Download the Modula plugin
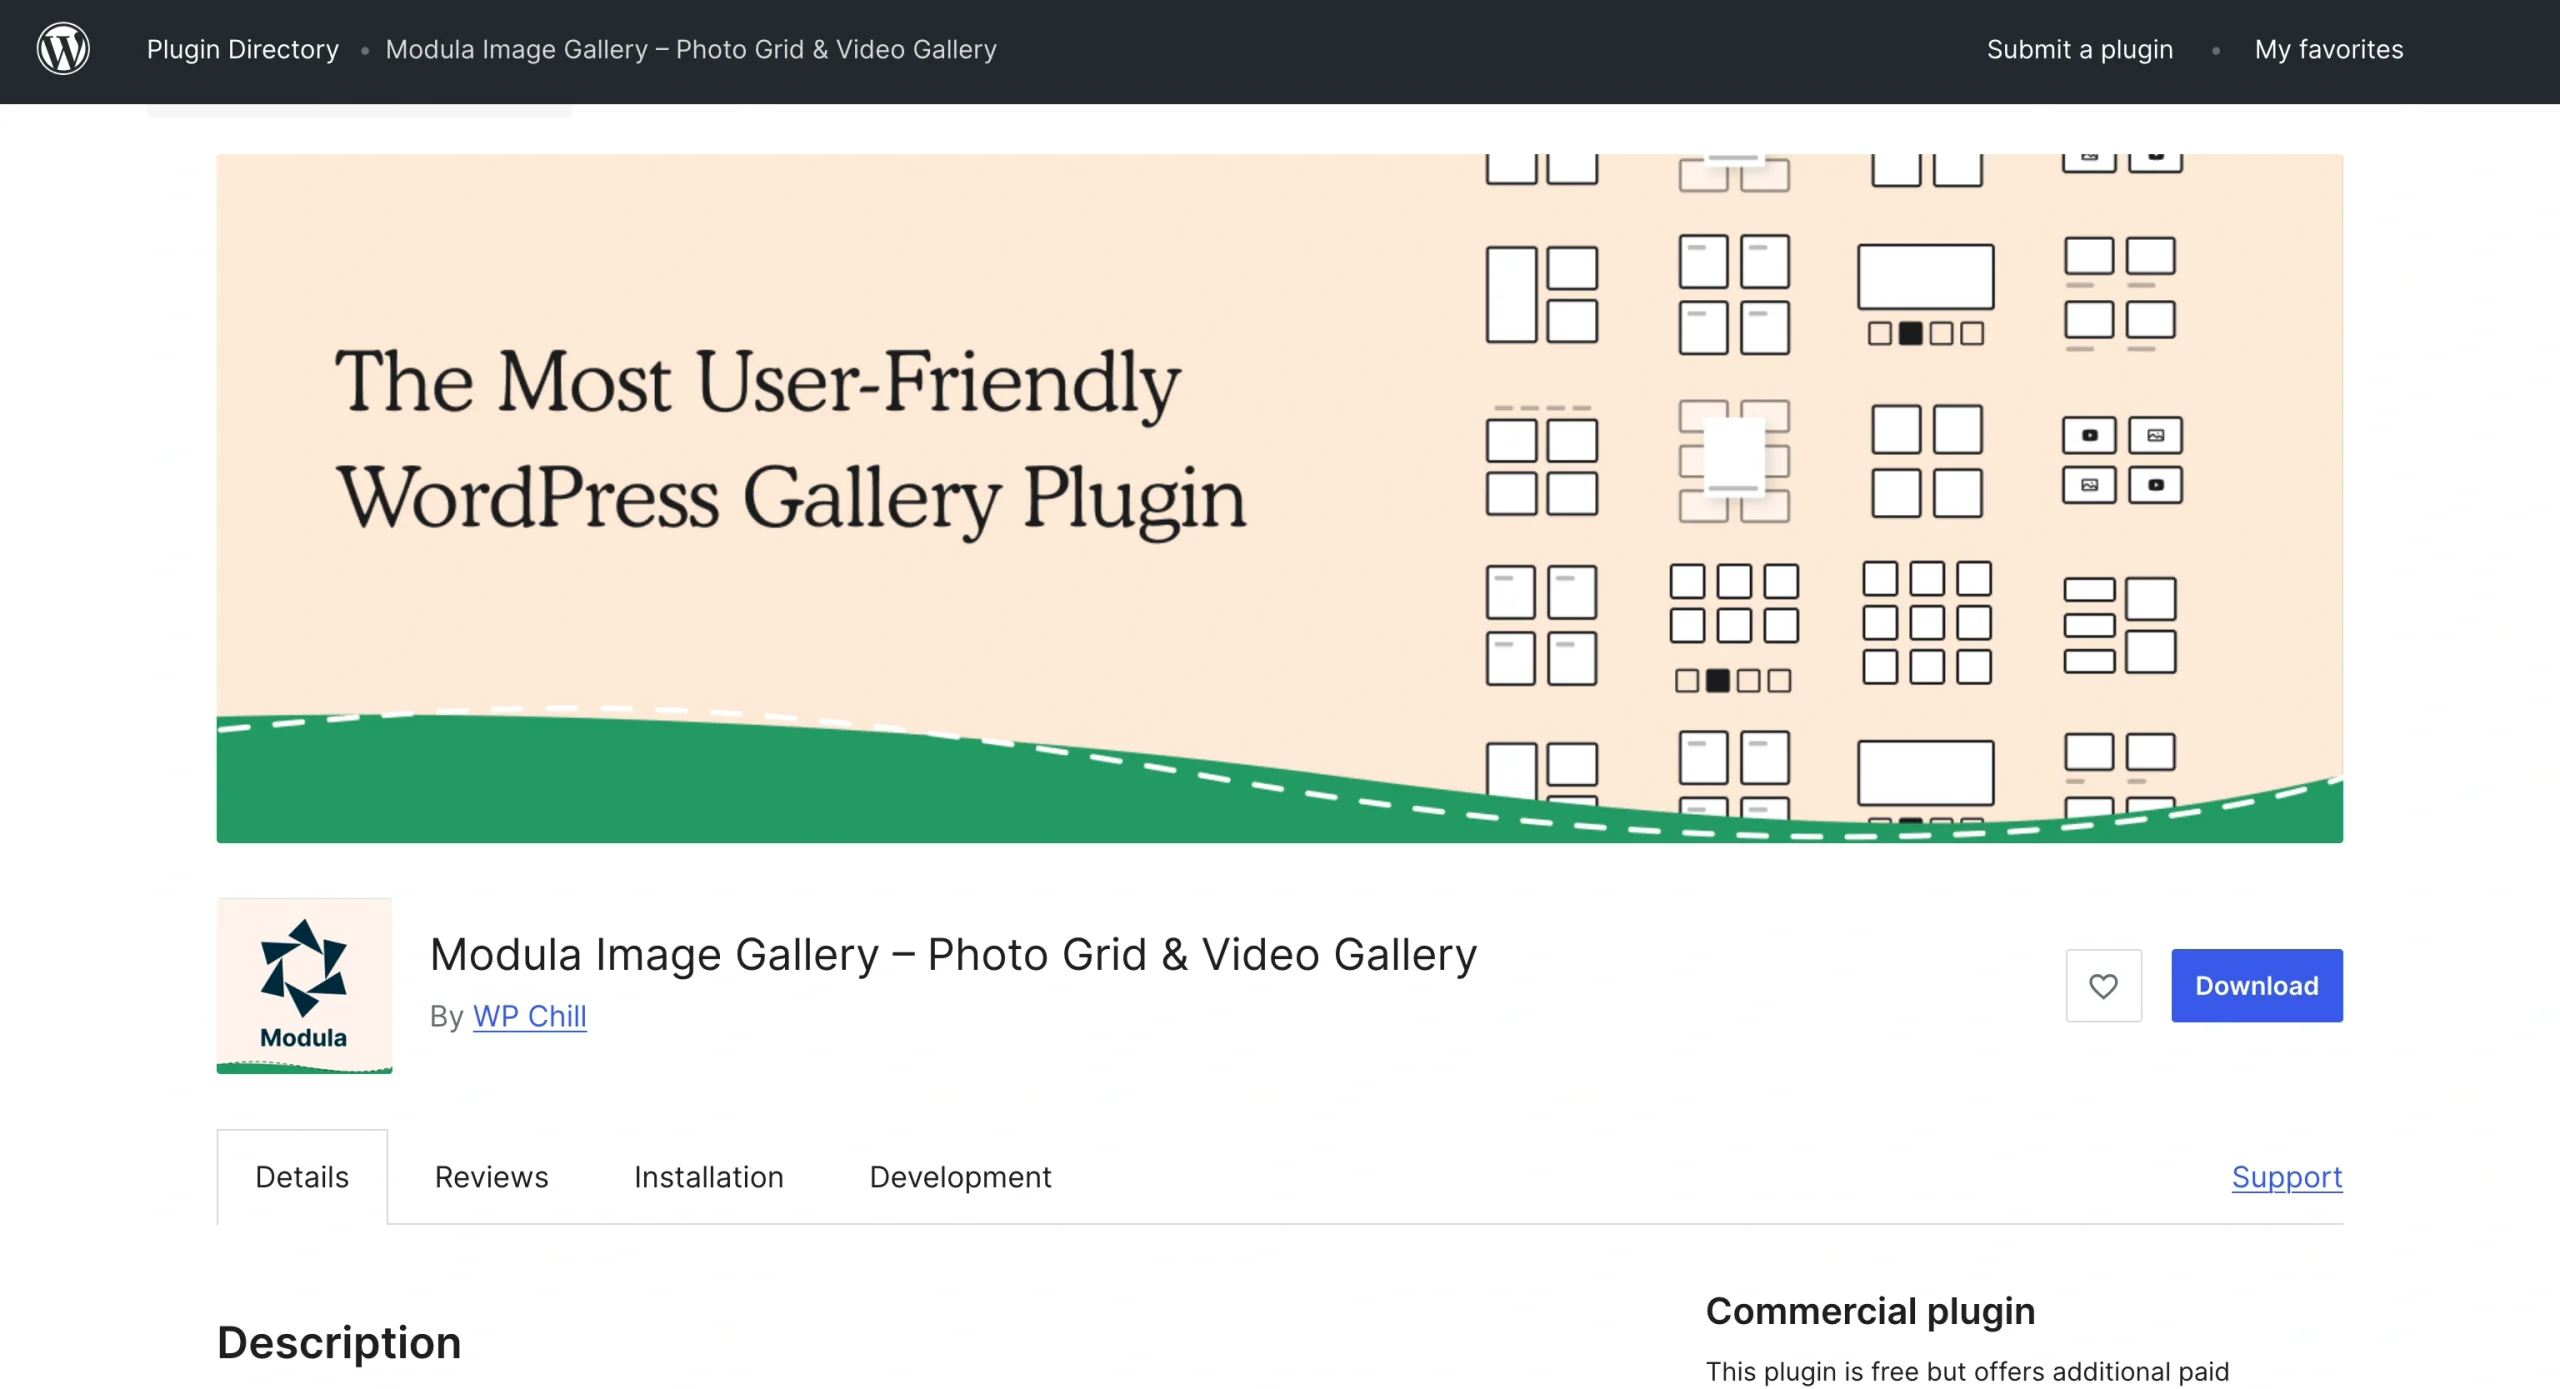Image resolution: width=2560 pixels, height=1389 pixels. pos(2257,985)
